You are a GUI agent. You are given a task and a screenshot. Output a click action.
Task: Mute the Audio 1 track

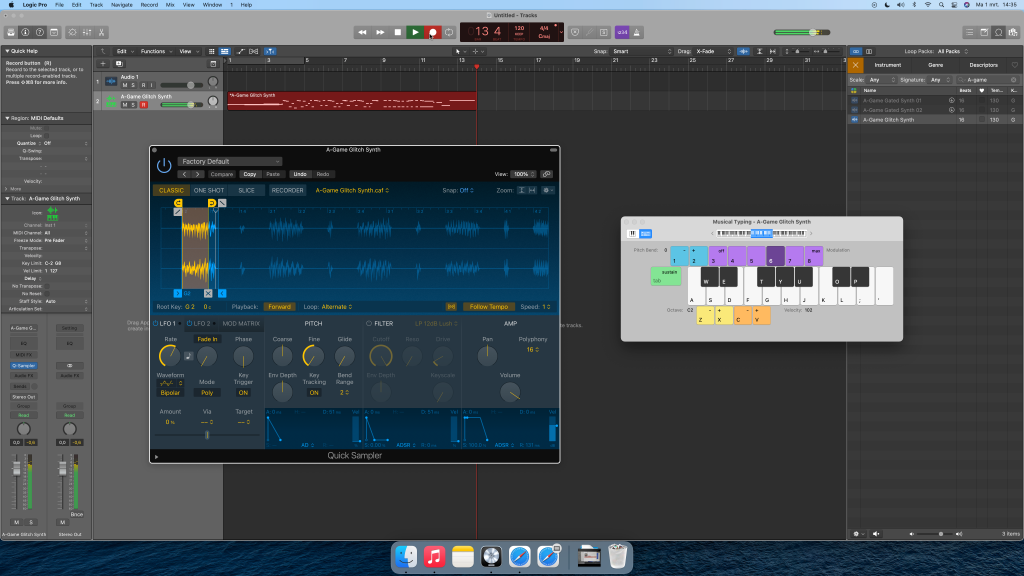pos(124,84)
